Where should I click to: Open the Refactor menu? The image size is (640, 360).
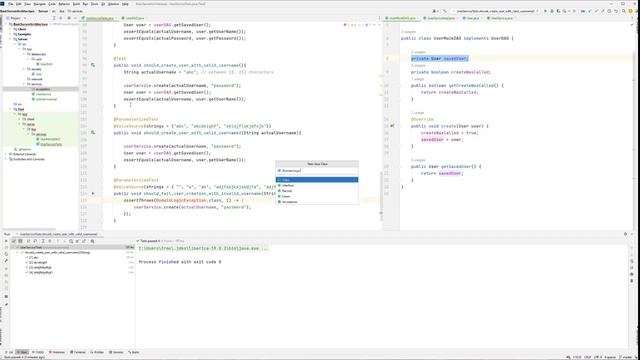(64, 4)
